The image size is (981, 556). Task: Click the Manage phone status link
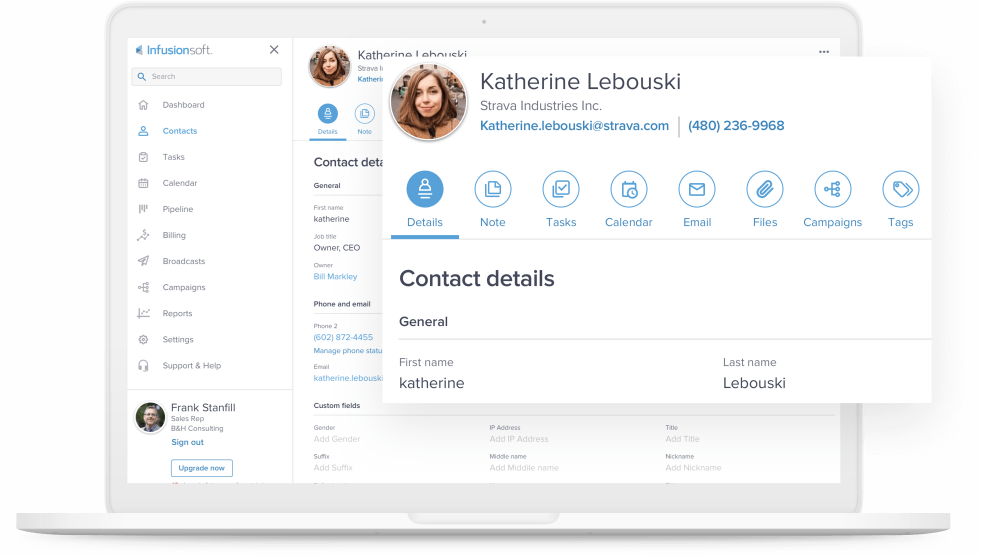(x=348, y=351)
